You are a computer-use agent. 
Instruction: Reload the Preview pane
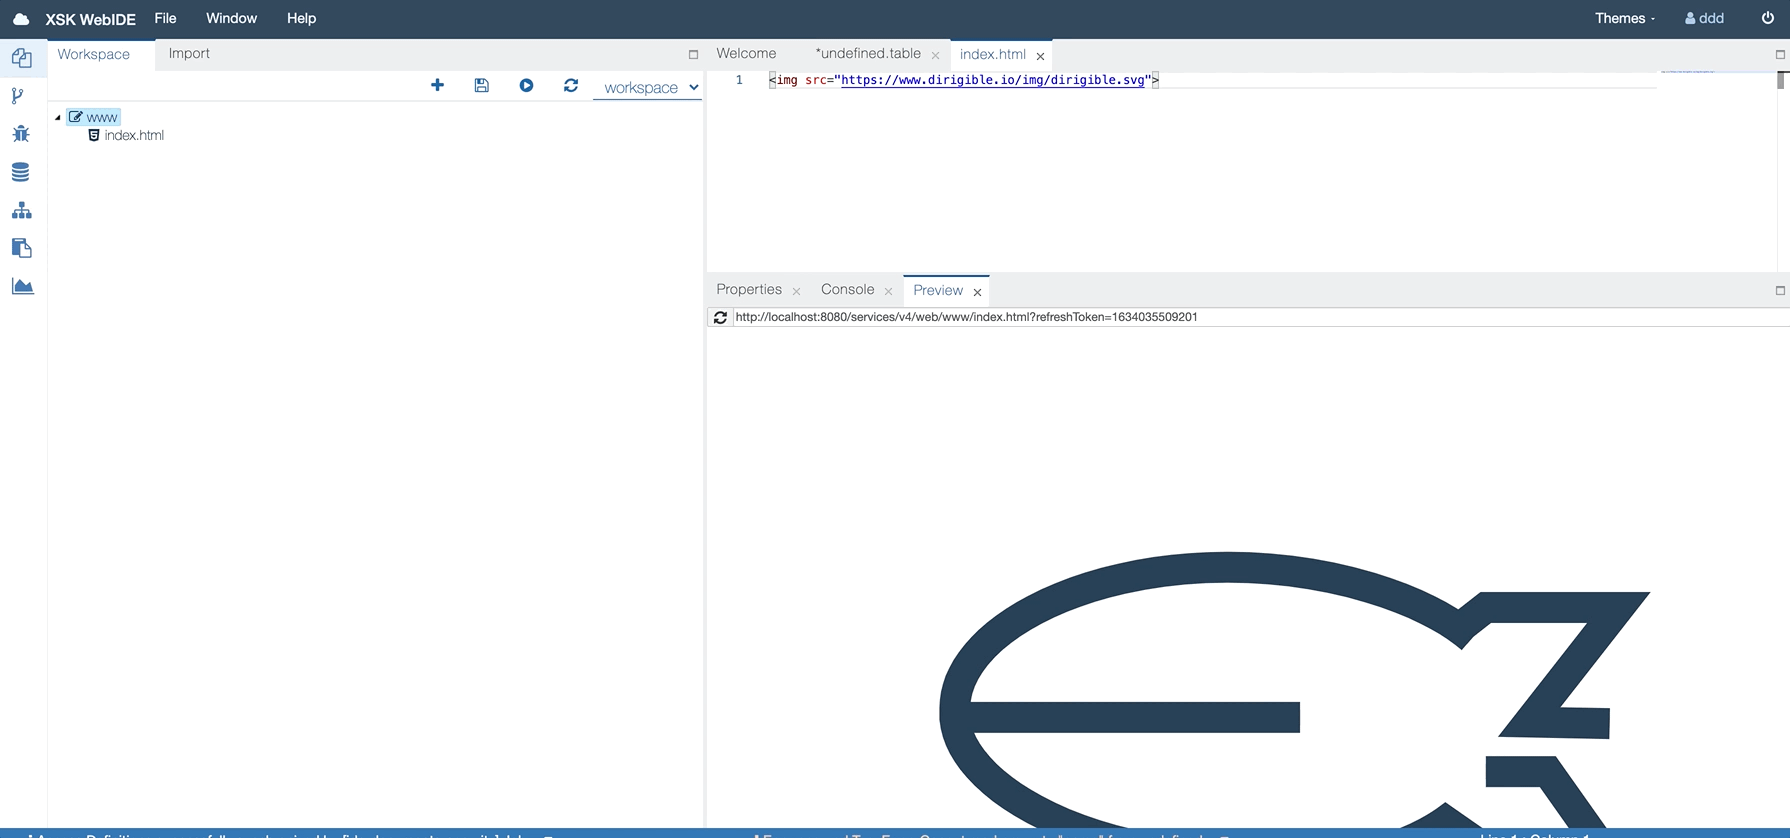coord(720,317)
